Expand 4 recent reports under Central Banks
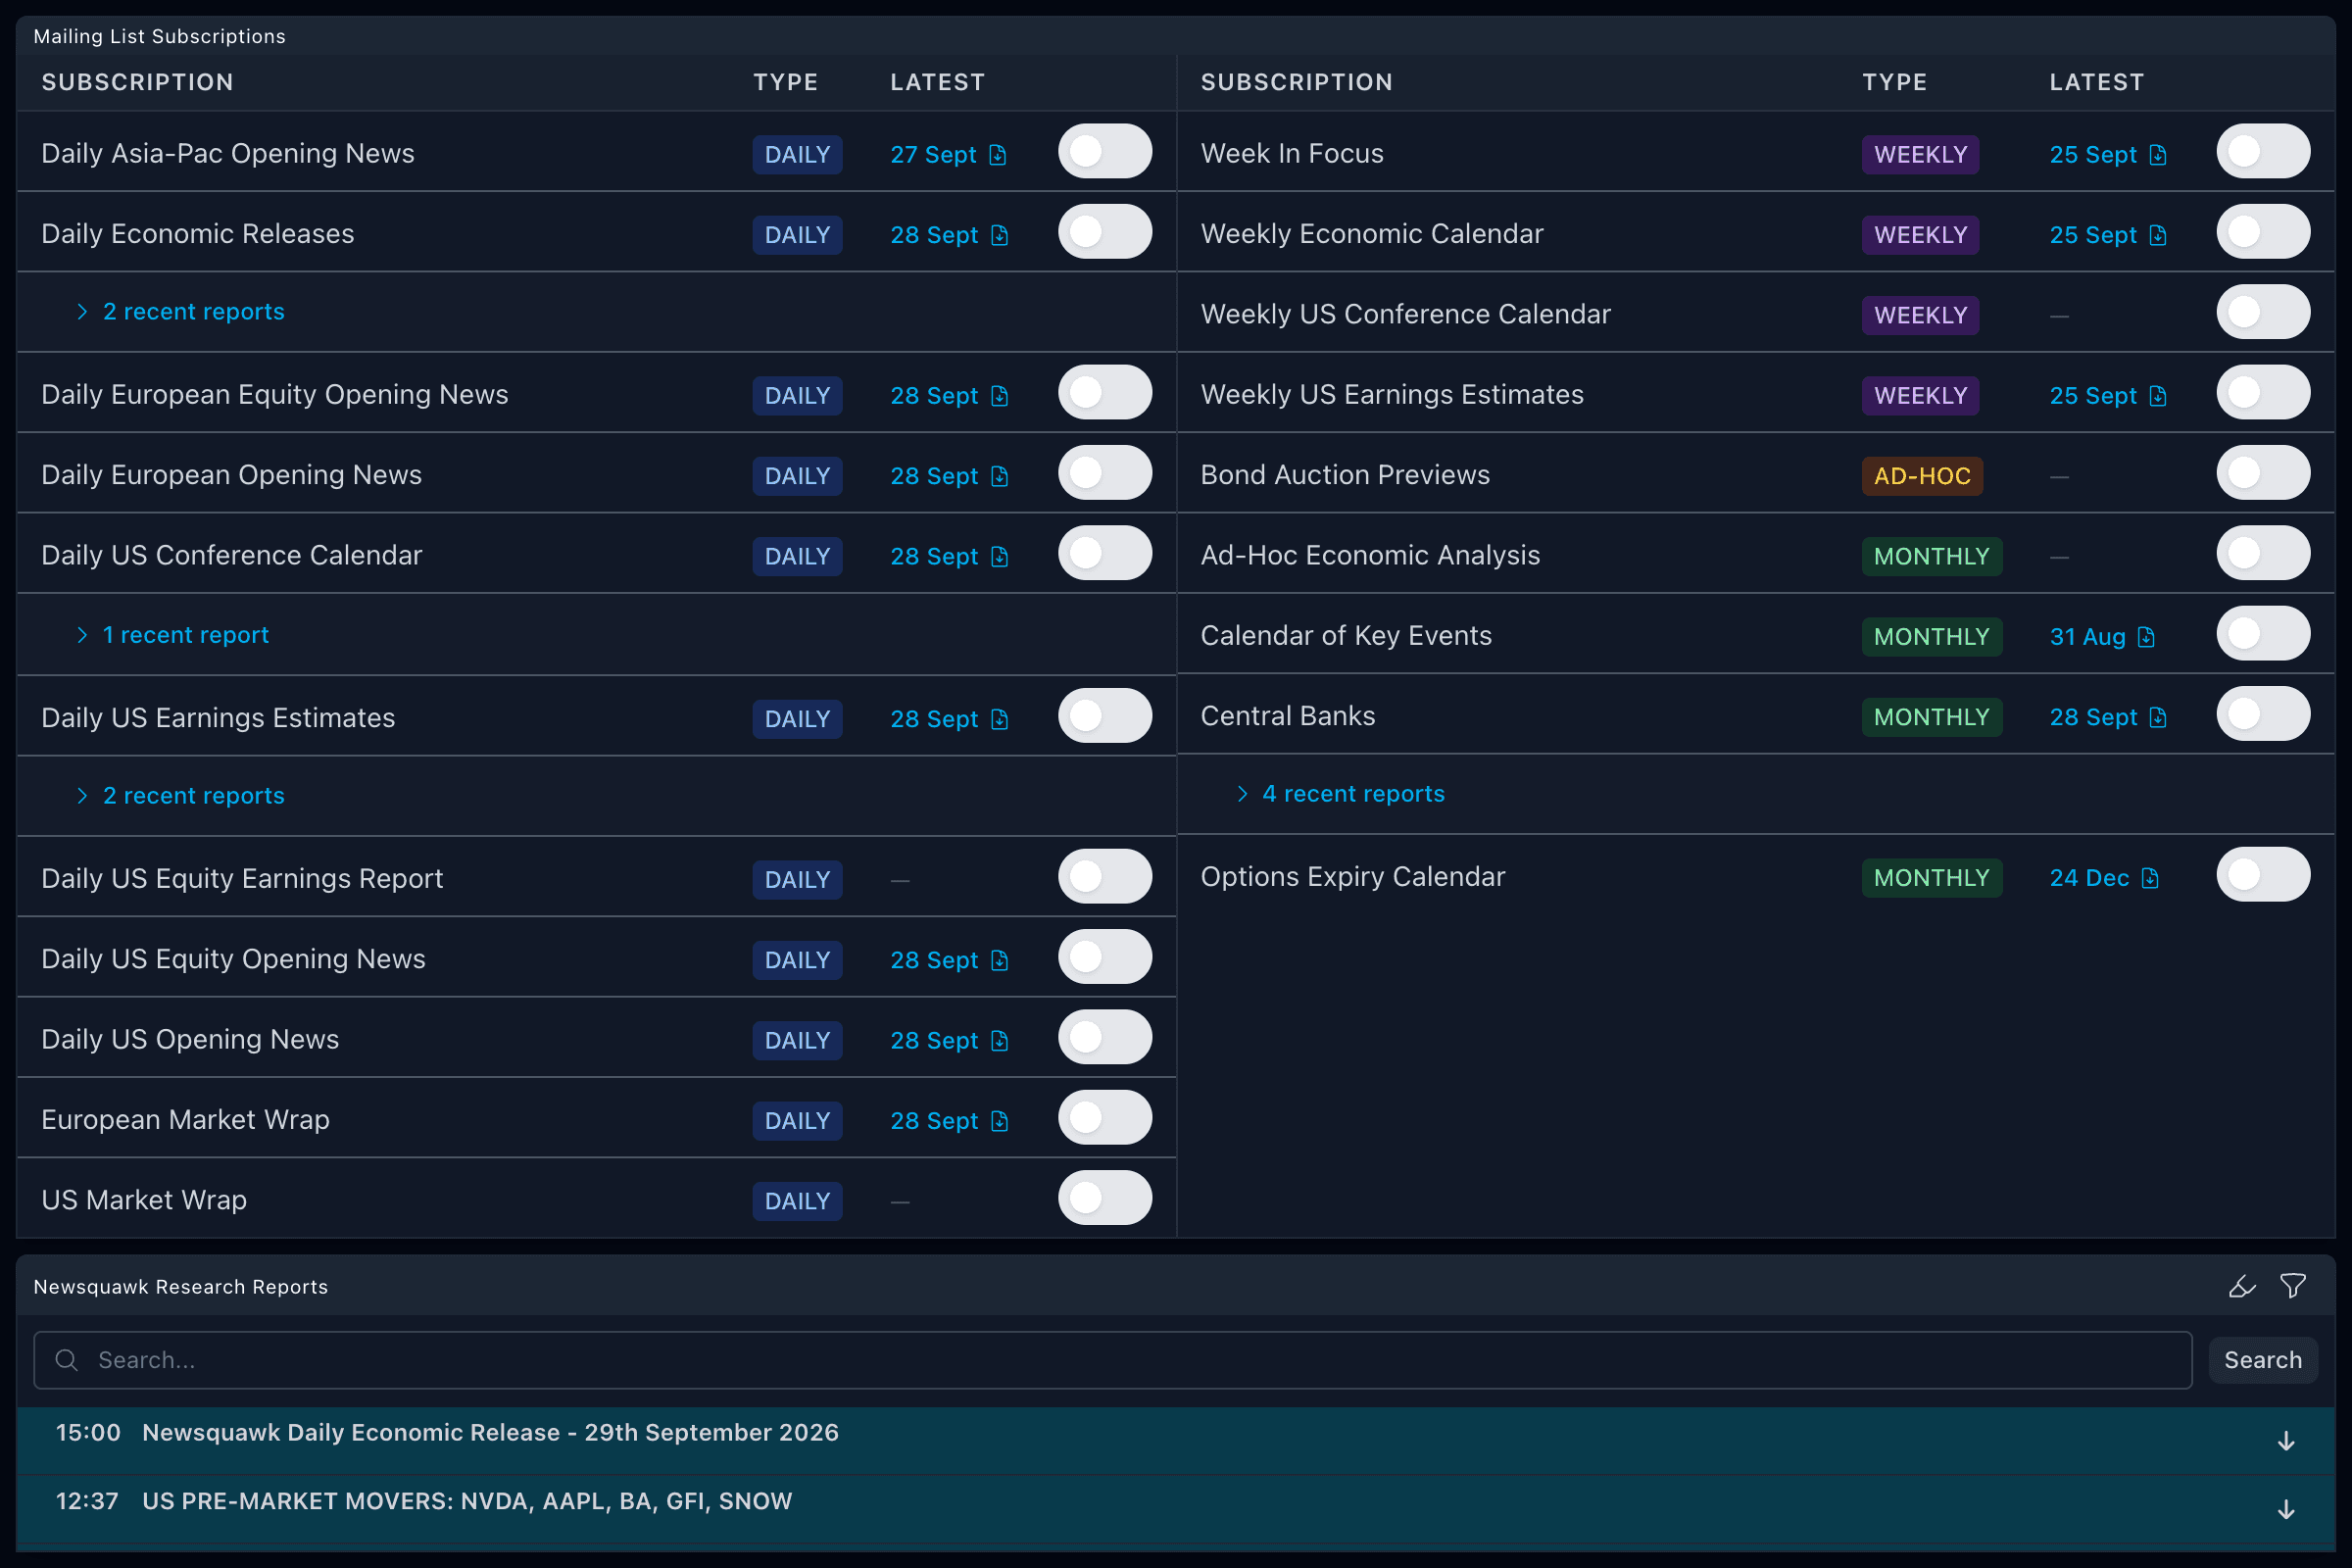This screenshot has width=2352, height=1568. (x=1340, y=794)
